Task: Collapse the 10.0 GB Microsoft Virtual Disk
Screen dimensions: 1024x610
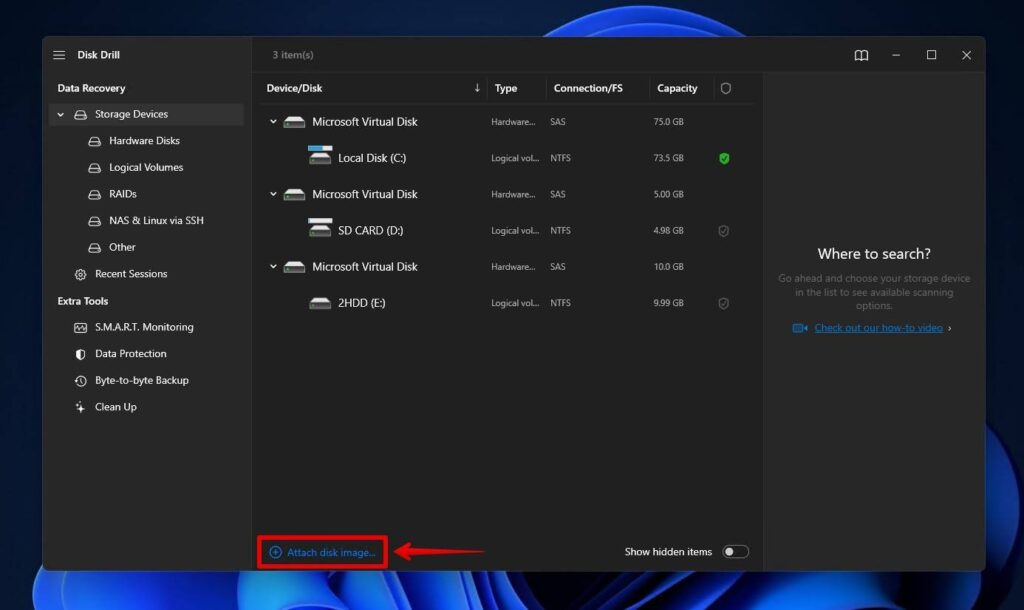Action: 272,266
